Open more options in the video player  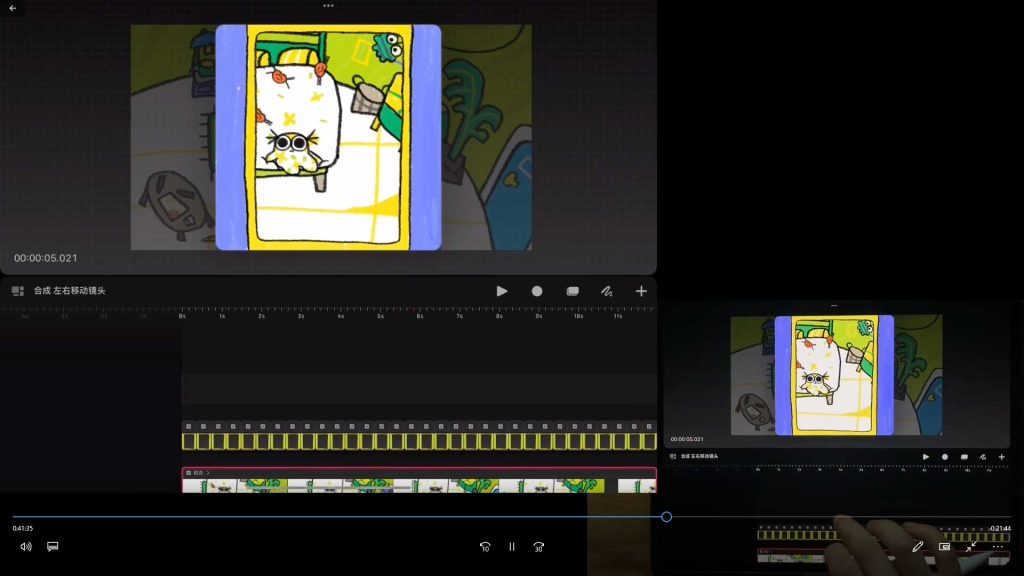tap(998, 547)
